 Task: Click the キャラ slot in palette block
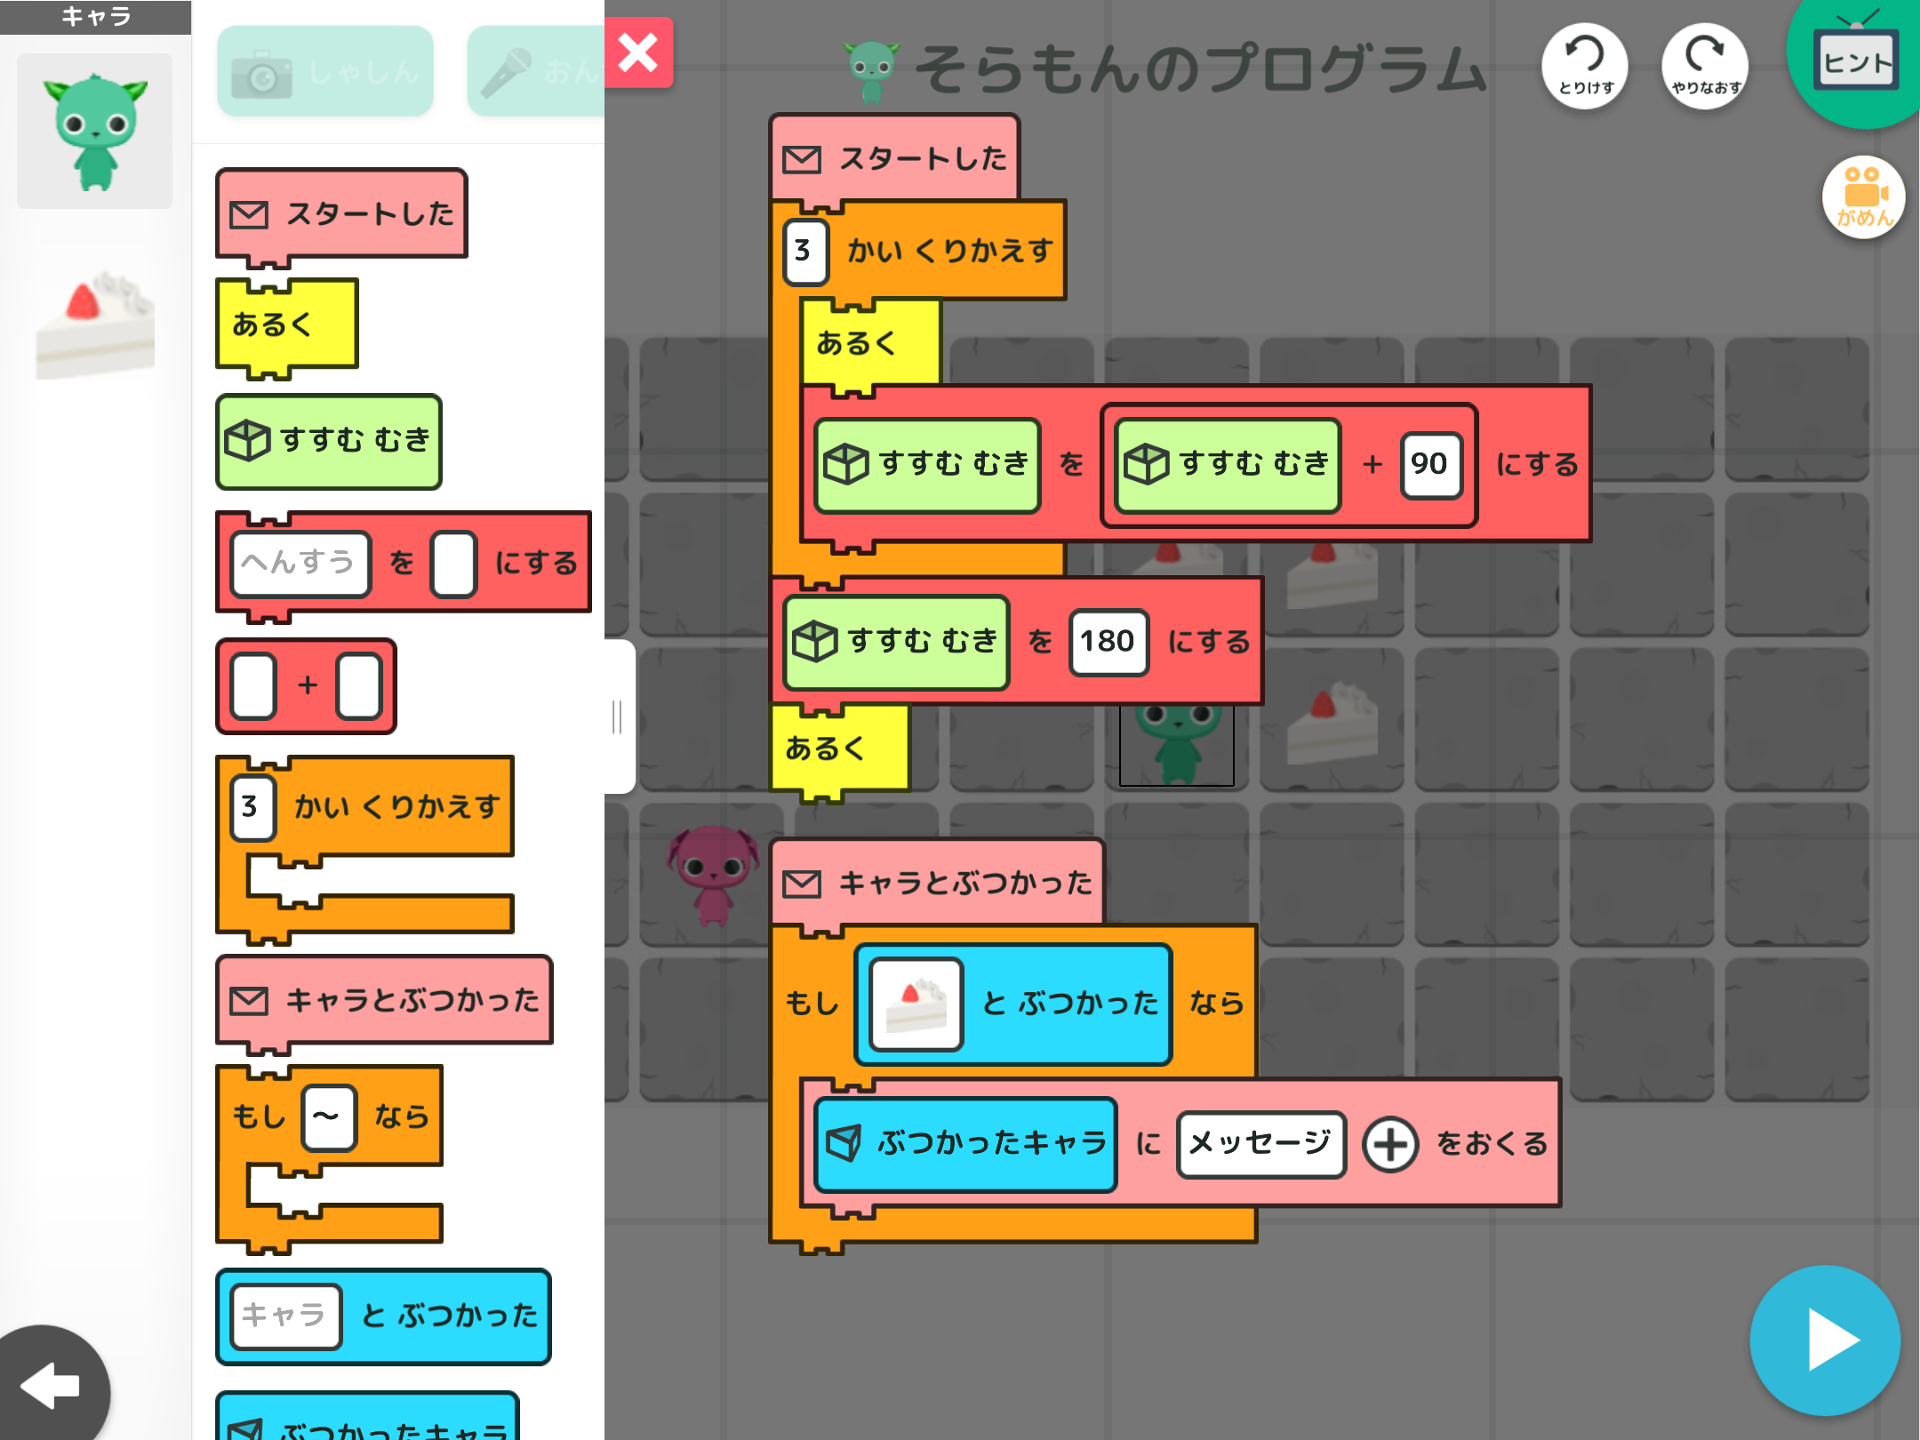[x=285, y=1315]
